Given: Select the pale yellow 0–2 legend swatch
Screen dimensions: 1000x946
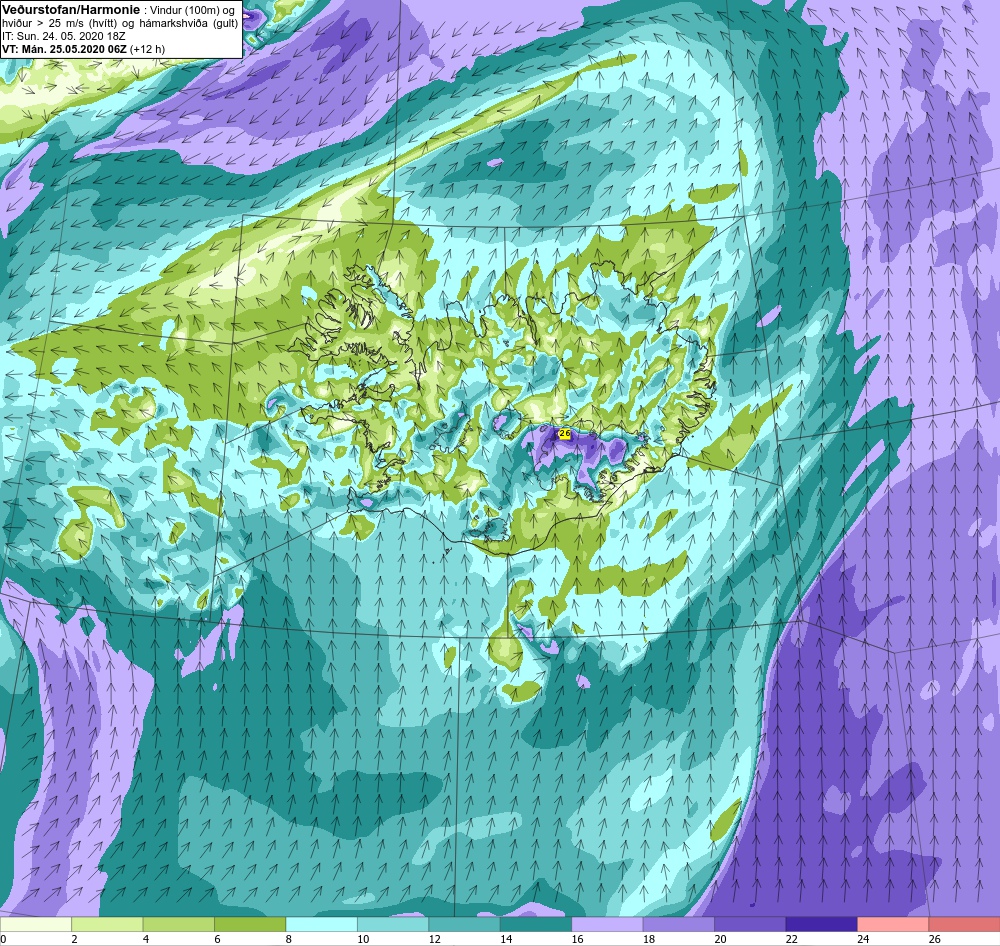Looking at the screenshot, I should click(36, 924).
